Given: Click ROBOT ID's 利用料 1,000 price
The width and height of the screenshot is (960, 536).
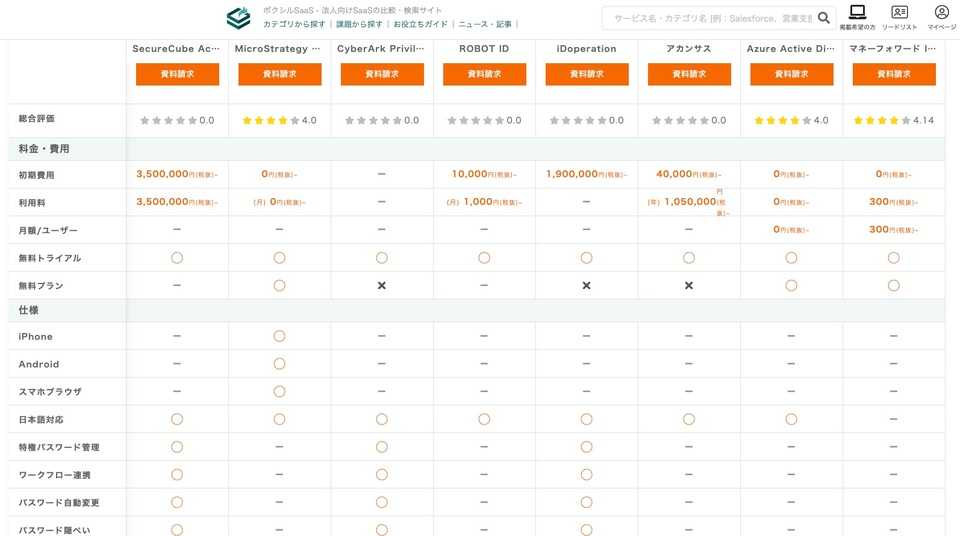Looking at the screenshot, I should point(484,202).
